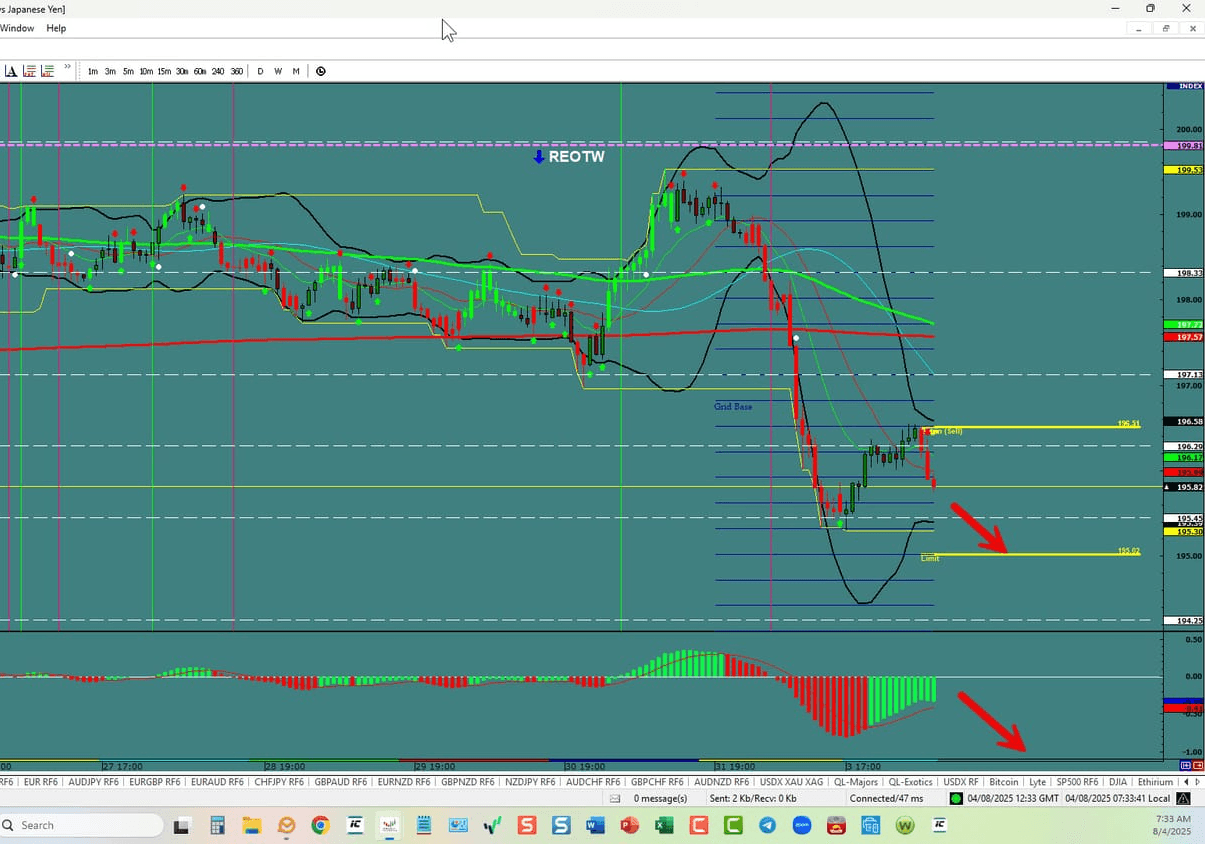Open the Window menu
This screenshot has height=844, width=1205.
point(17,28)
